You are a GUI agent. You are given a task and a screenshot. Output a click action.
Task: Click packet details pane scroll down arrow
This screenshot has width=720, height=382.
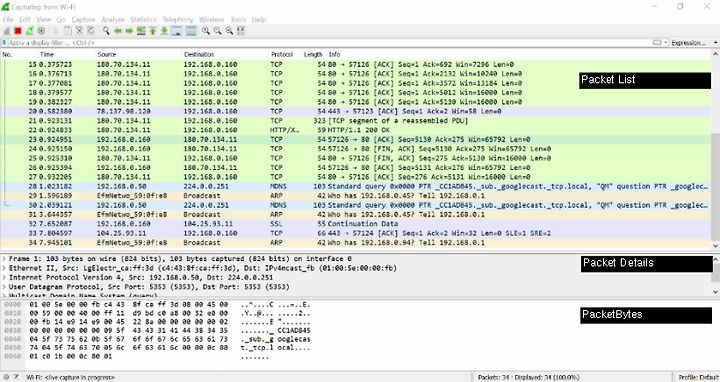pos(715,292)
